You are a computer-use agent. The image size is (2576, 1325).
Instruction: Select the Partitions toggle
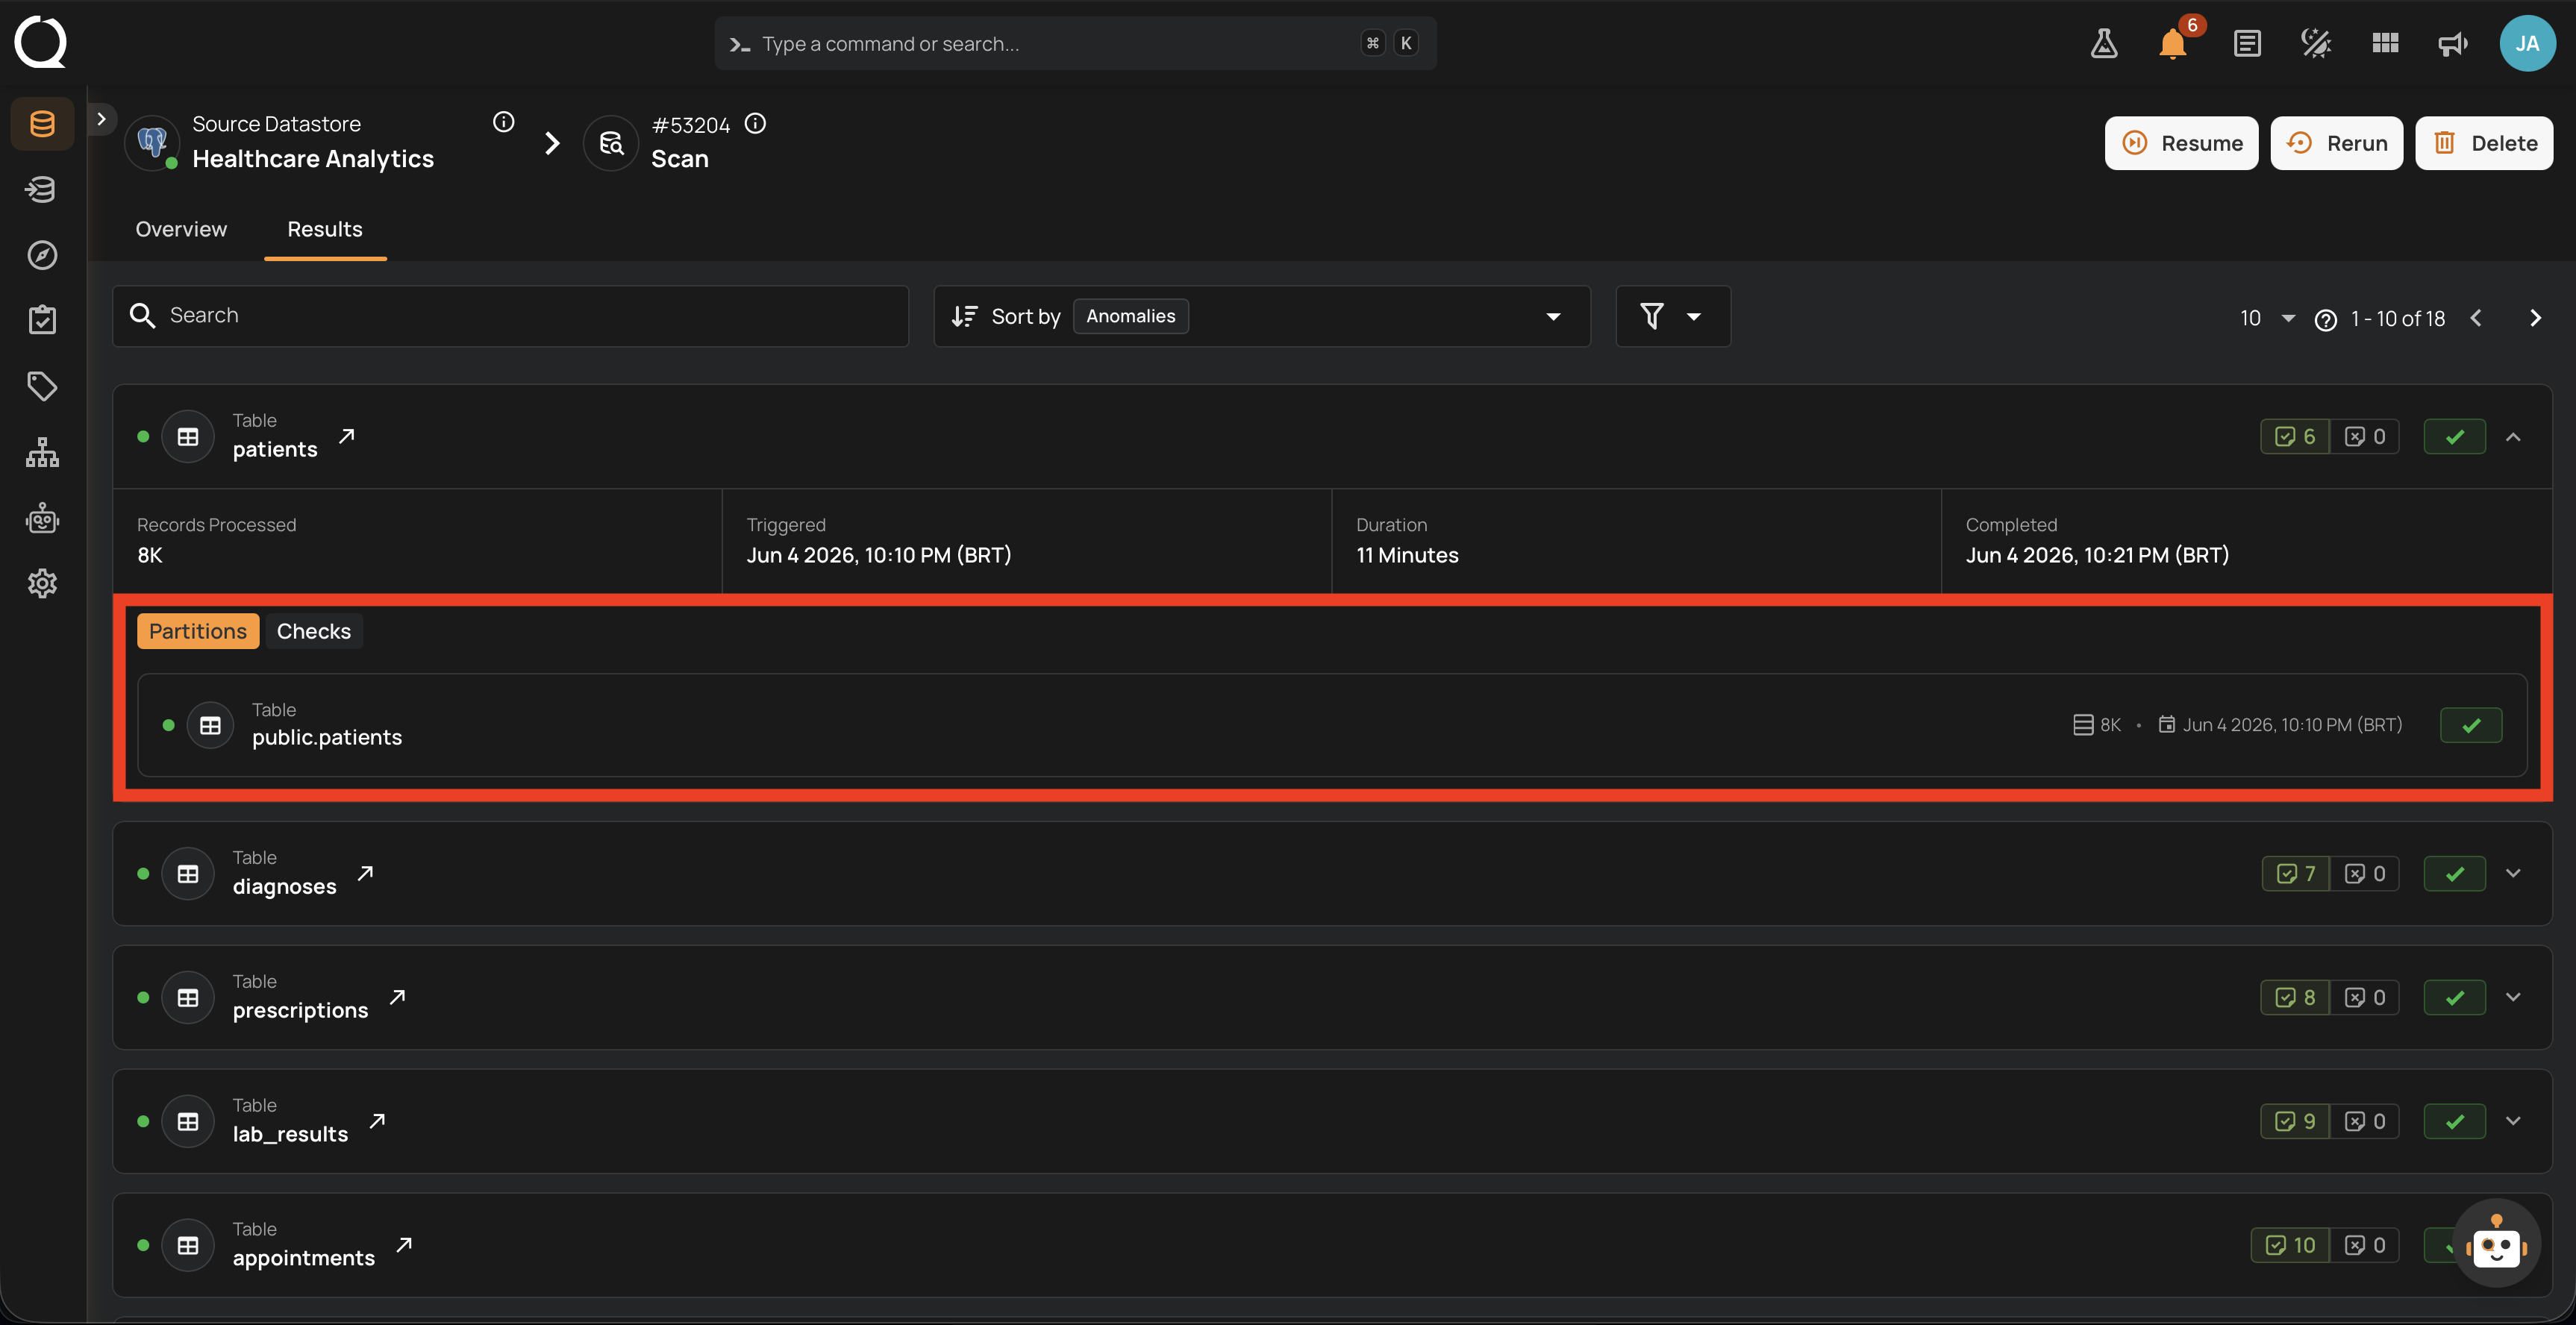coord(198,631)
